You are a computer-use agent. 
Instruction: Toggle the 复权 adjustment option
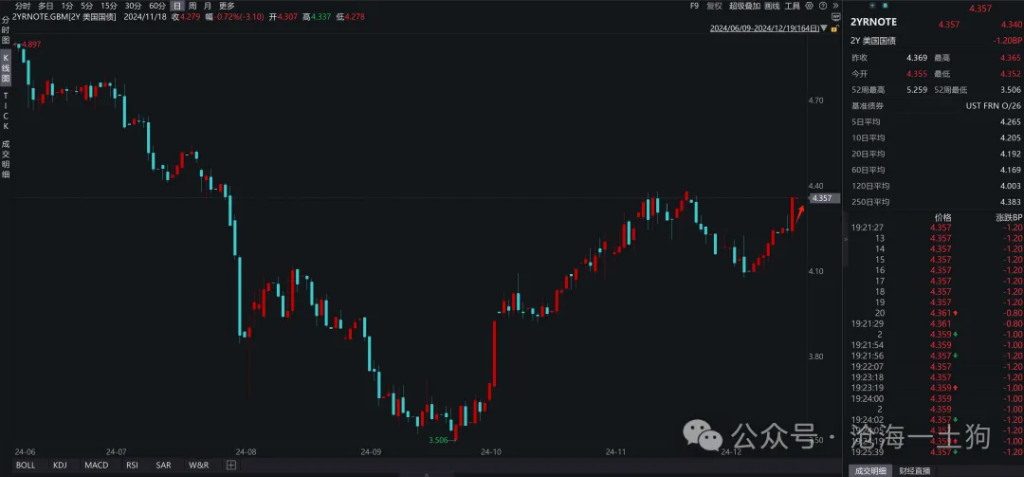click(714, 6)
